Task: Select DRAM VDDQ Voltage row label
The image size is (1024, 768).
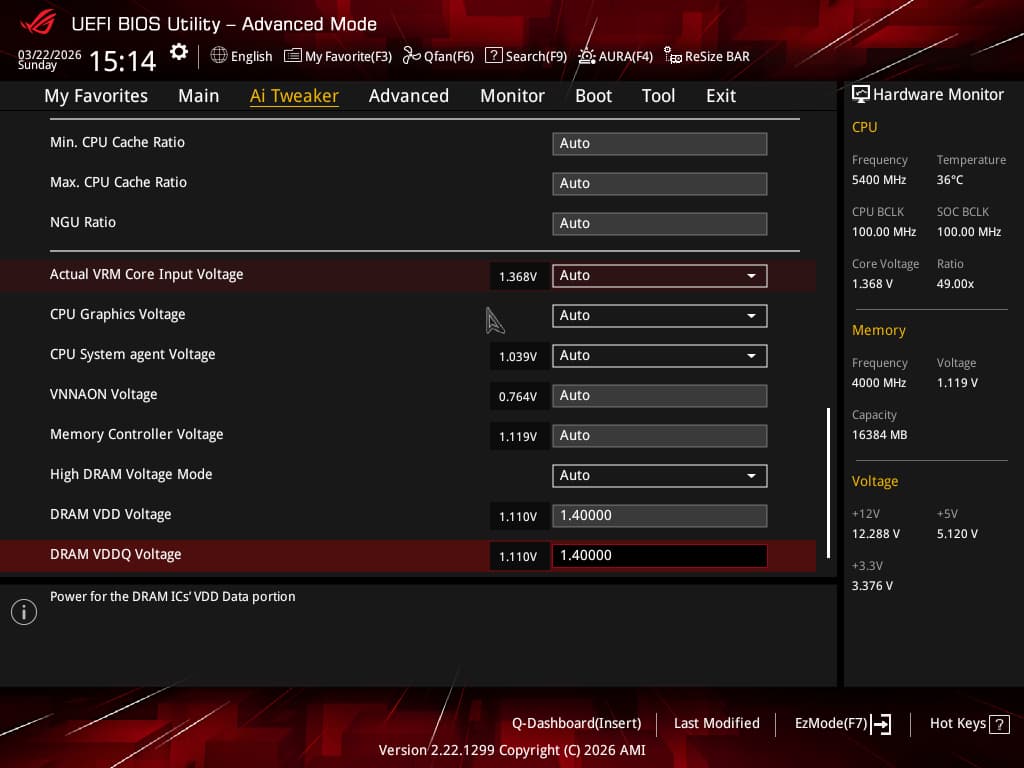Action: (116, 554)
